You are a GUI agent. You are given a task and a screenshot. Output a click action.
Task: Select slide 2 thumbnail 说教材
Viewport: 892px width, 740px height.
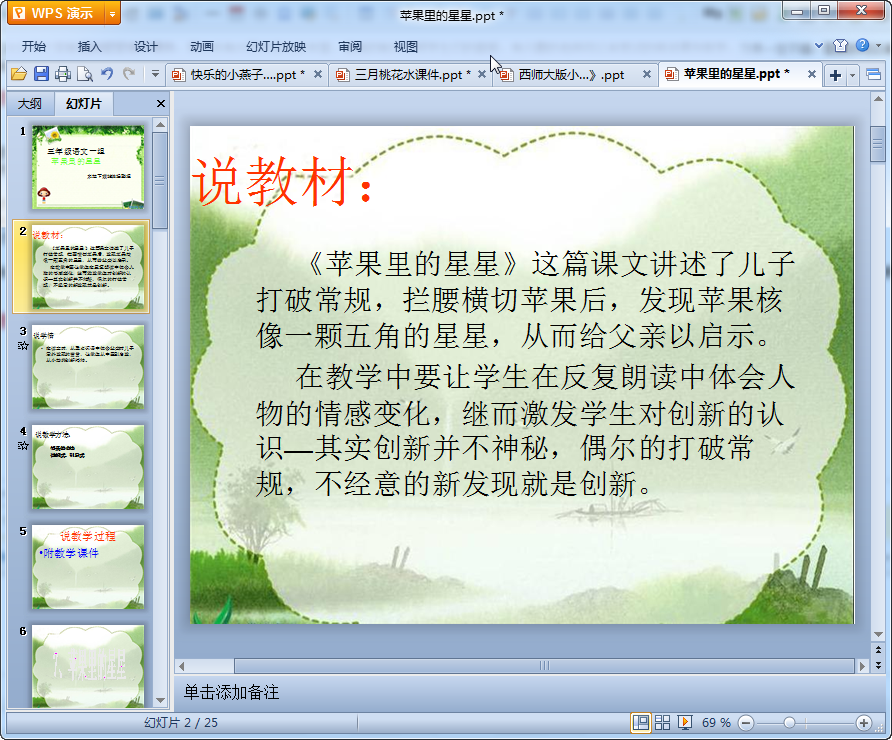[x=88, y=267]
